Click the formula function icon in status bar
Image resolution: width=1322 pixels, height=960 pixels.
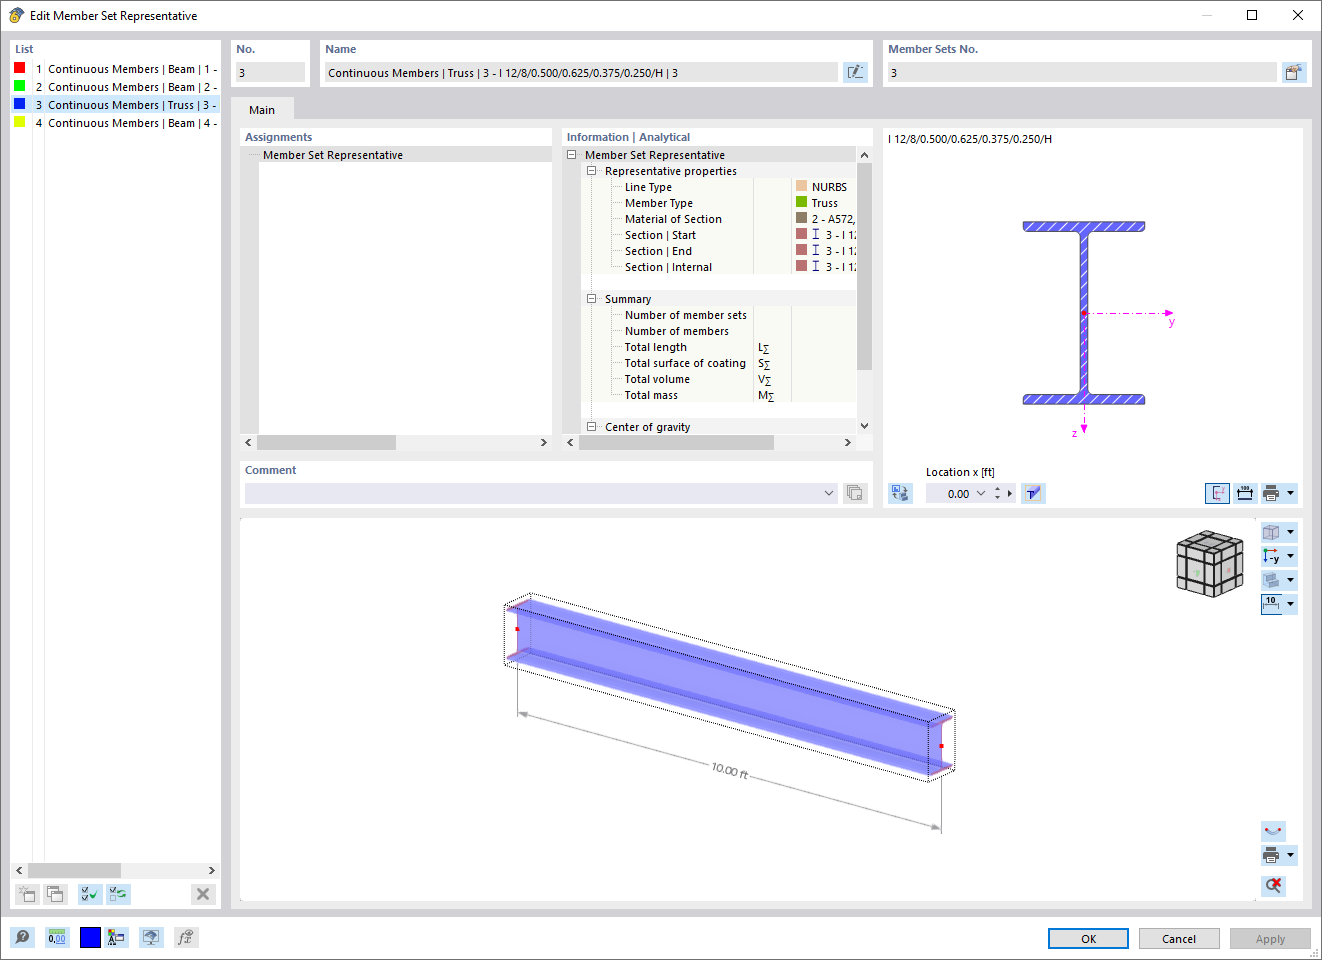click(185, 937)
